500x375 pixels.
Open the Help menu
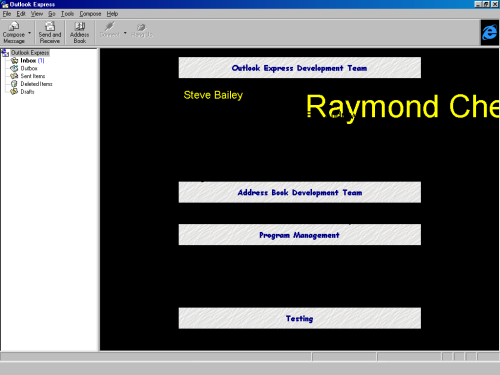[x=112, y=14]
